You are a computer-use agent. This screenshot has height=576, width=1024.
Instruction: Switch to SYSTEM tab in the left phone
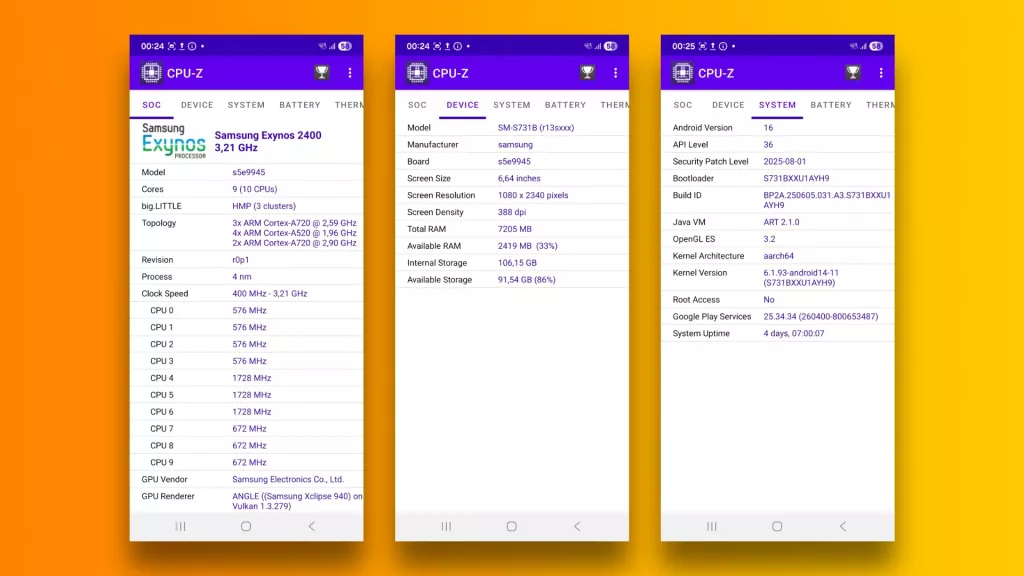(246, 105)
